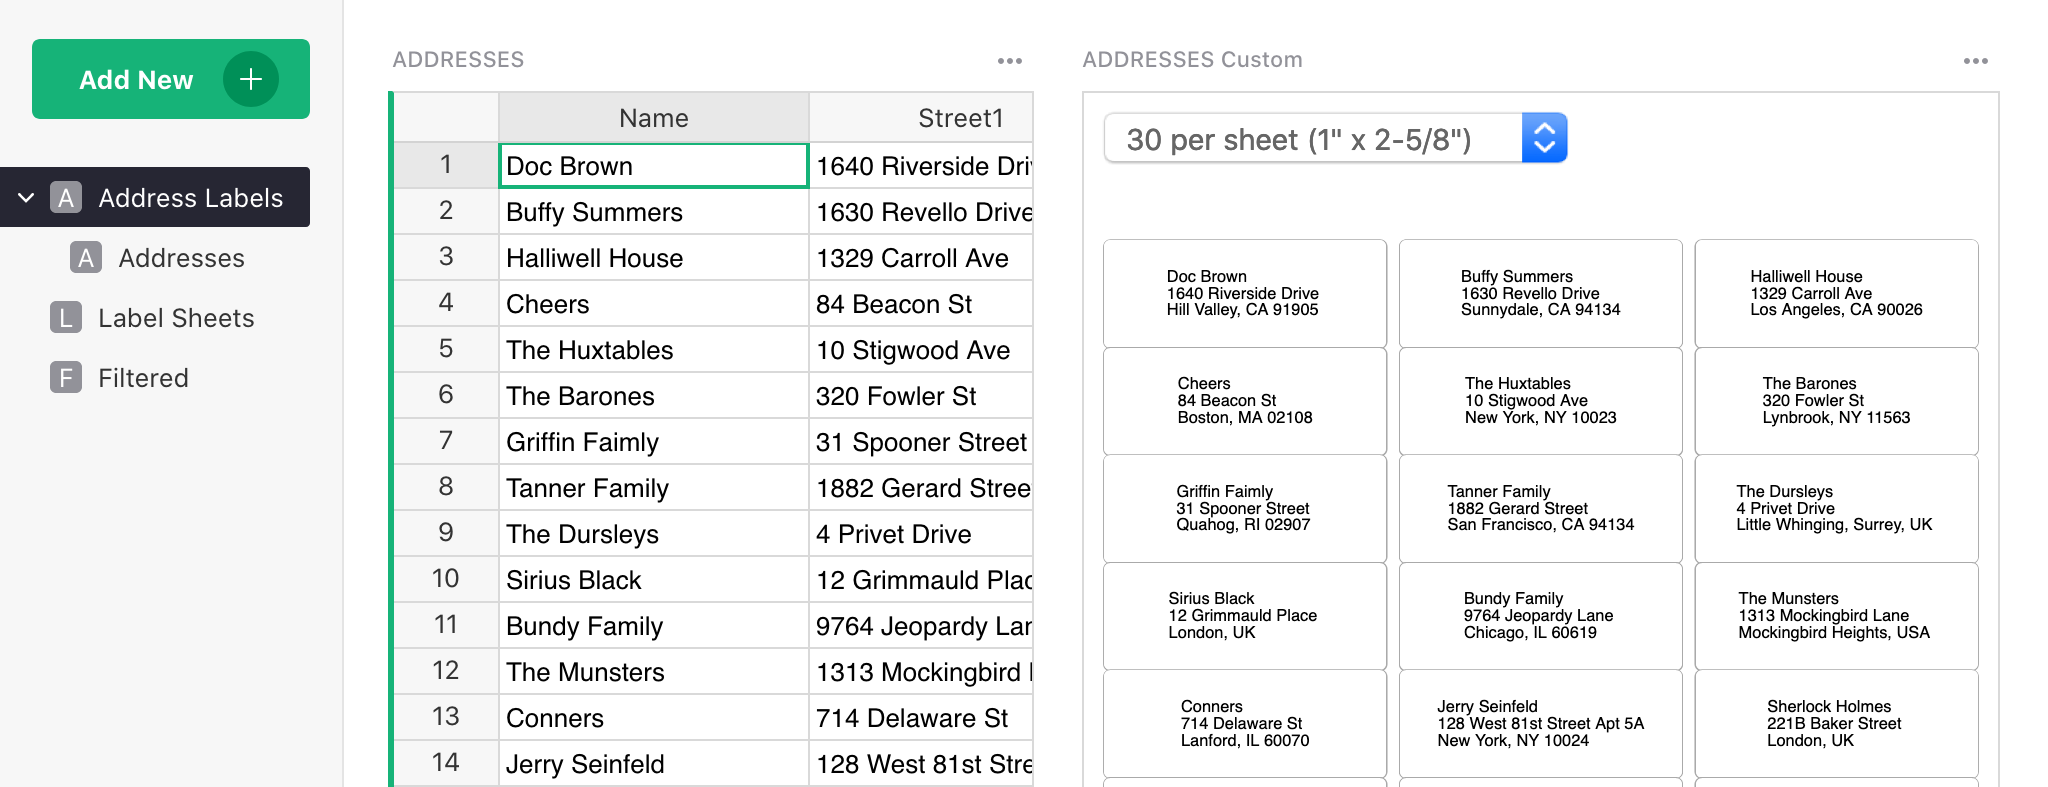The height and width of the screenshot is (787, 2048).
Task: Select the Griffin Faimly name cell
Action: click(x=654, y=441)
